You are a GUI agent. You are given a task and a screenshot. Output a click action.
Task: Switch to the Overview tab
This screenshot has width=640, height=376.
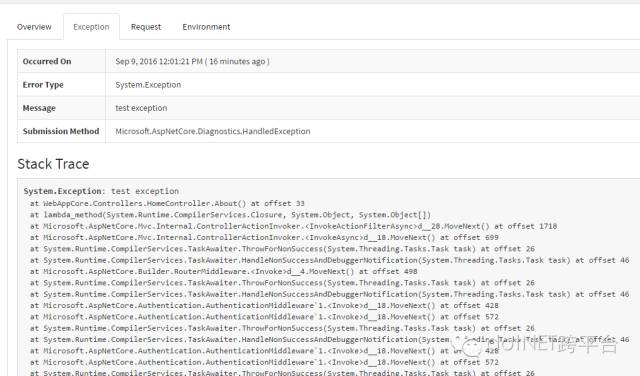[34, 27]
